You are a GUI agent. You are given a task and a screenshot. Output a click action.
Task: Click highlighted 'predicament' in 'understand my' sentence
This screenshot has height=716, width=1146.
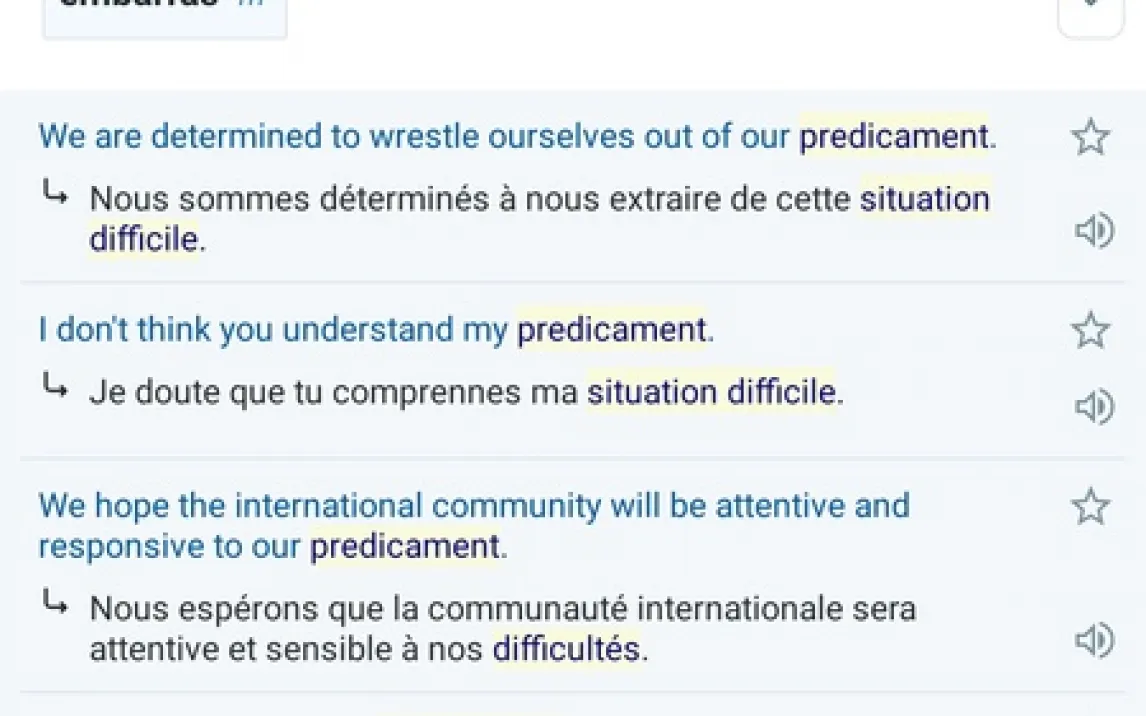[611, 330]
